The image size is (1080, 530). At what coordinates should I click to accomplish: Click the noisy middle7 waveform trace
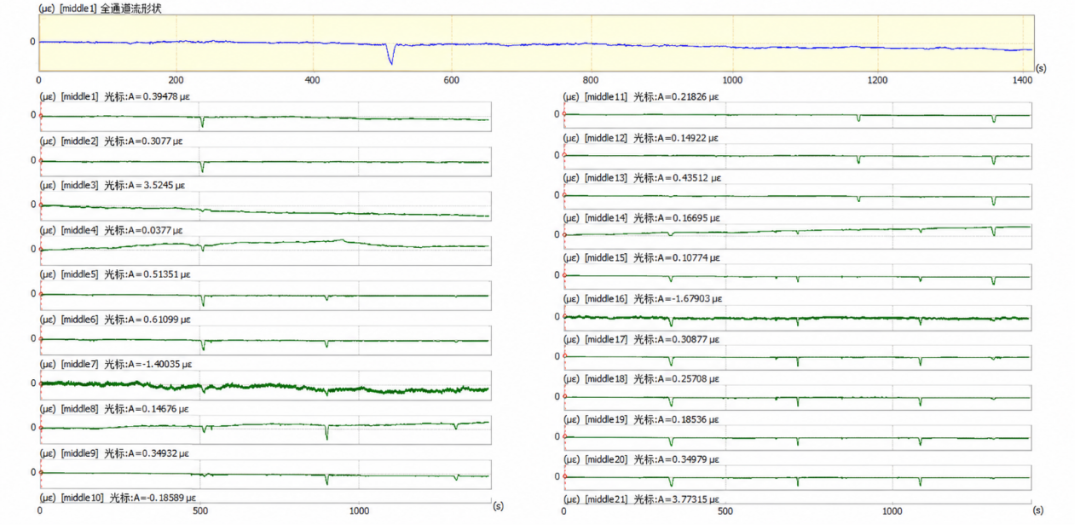click(x=265, y=388)
